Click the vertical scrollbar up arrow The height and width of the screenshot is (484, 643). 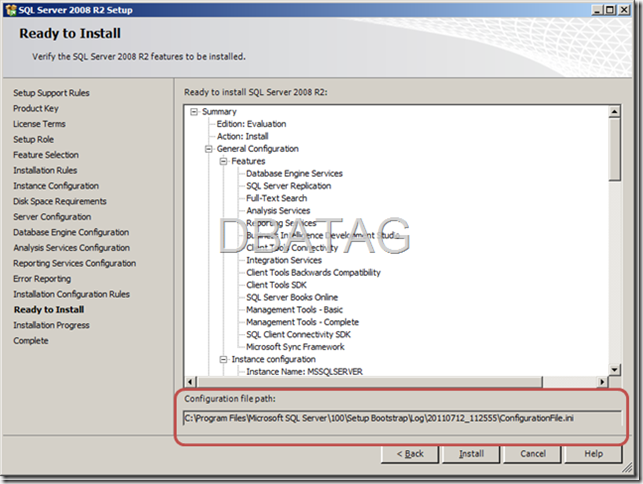(x=614, y=112)
